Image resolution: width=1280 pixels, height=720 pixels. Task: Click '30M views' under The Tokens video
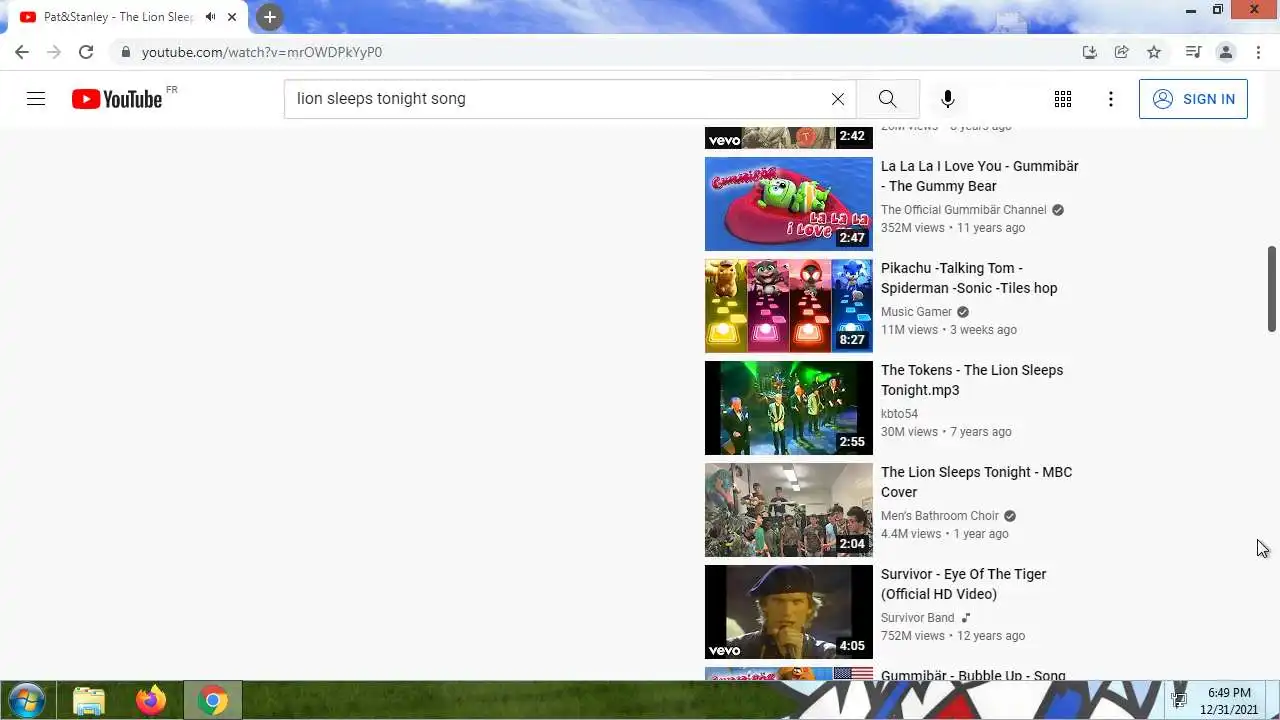[x=909, y=432]
